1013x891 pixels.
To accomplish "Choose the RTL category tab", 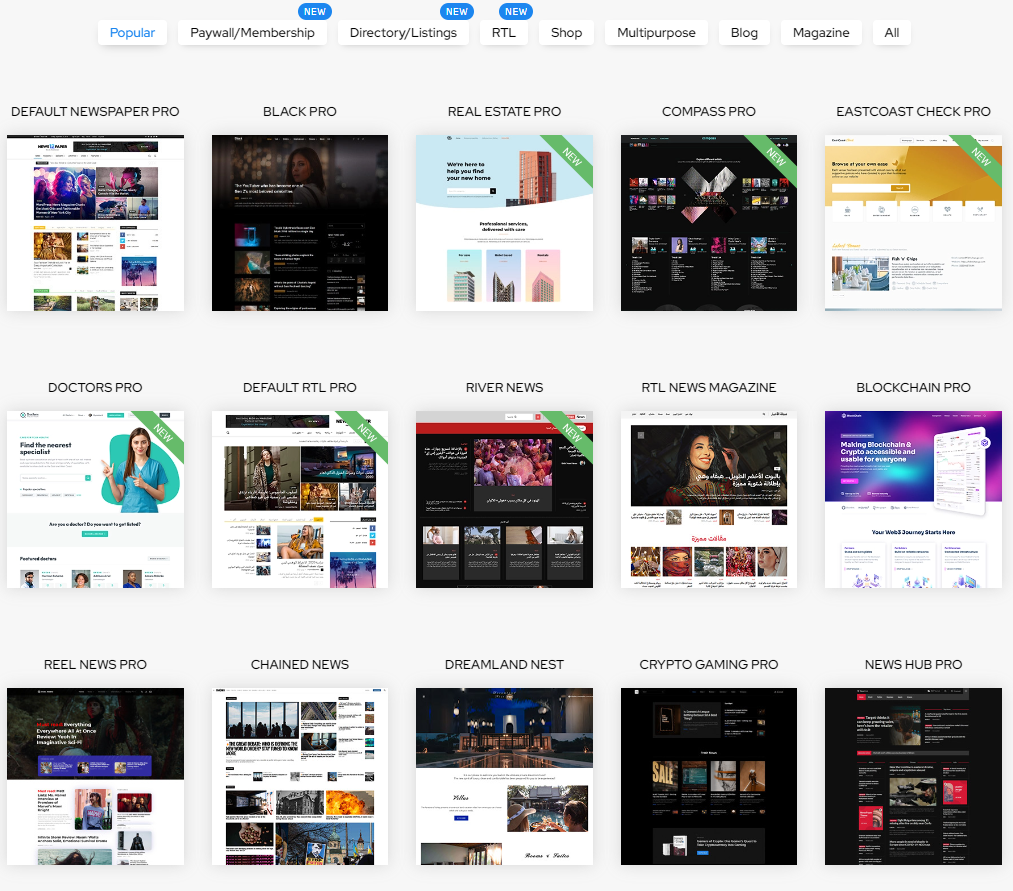I will (503, 33).
